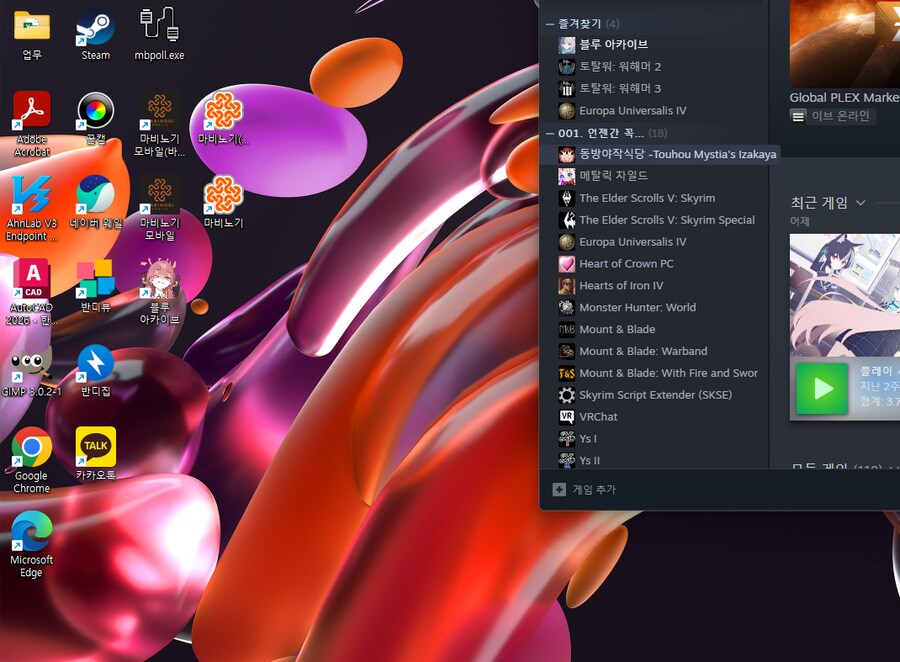This screenshot has width=900, height=662.
Task: Open the 최근 게임 dropdown chevron
Action: point(860,203)
